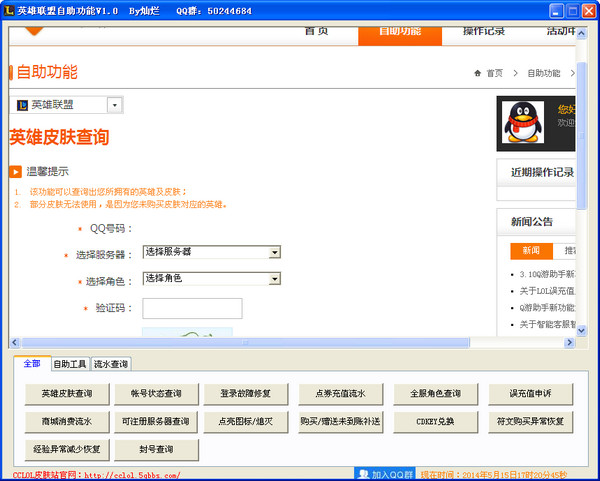Click the app icon in title bar
This screenshot has width=600, height=481.
point(8,10)
